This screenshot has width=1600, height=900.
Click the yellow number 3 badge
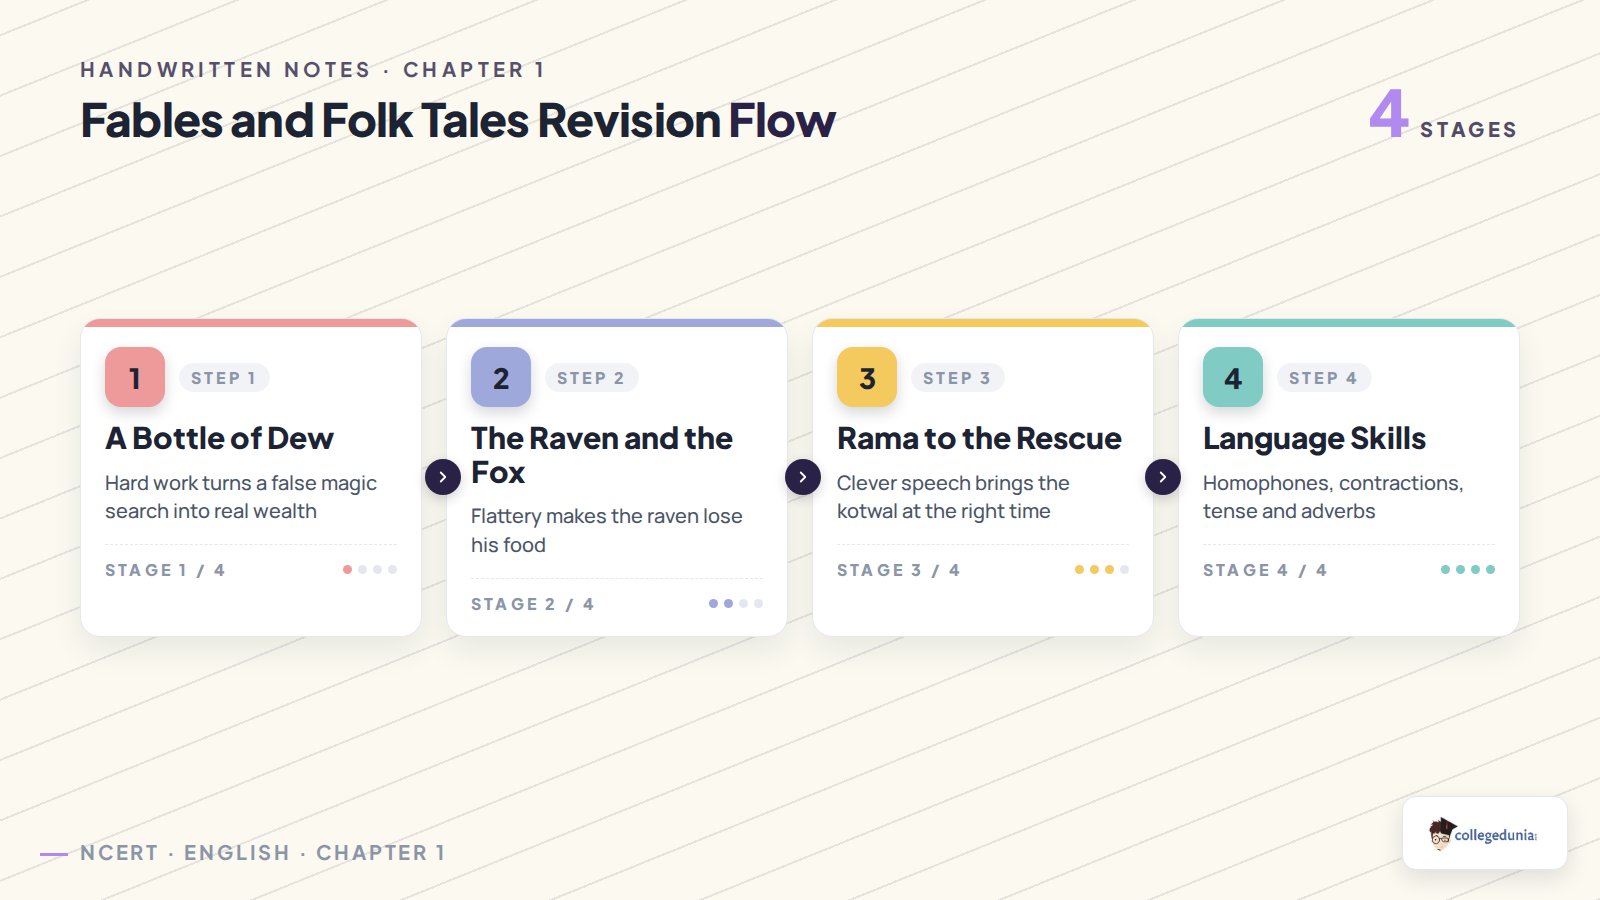pos(867,377)
